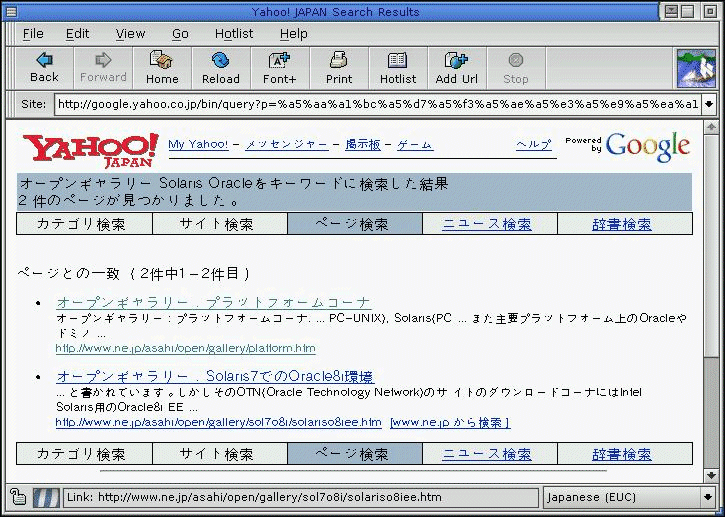The width and height of the screenshot is (725, 517).
Task: Open the Hotlist book icon
Action: click(x=397, y=60)
